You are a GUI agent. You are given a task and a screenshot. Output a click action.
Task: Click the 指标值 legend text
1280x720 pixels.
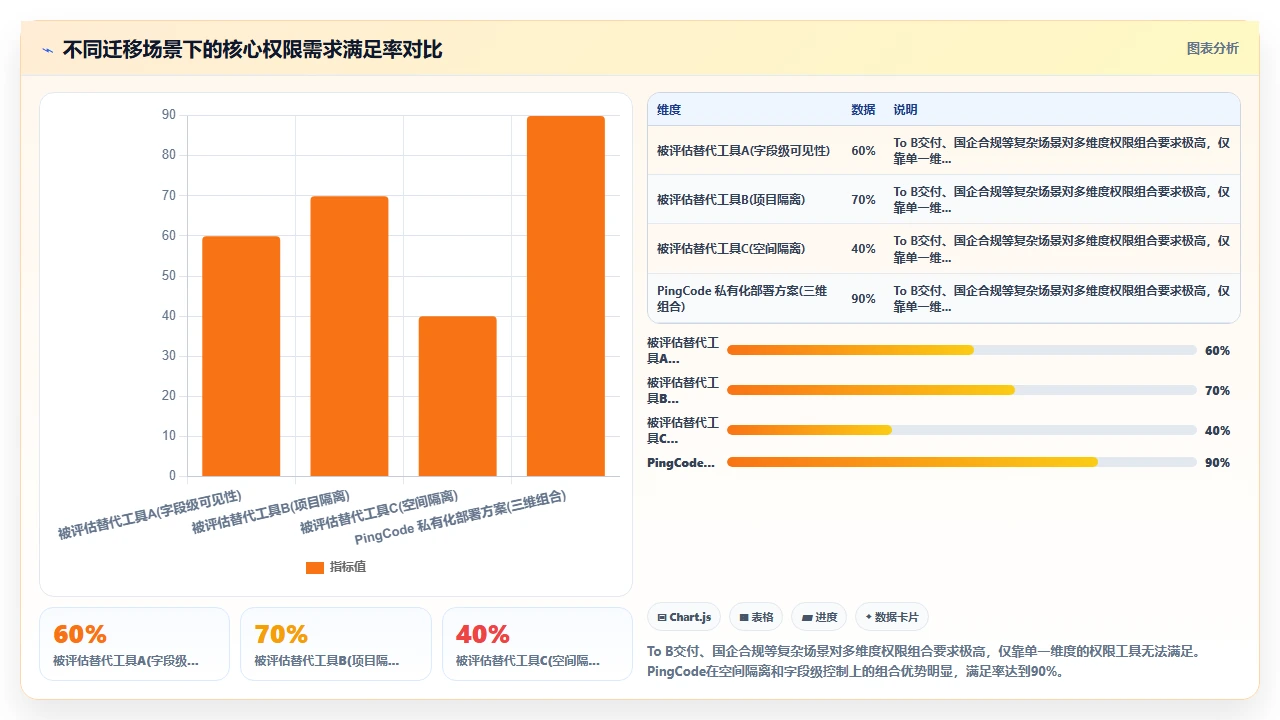(x=348, y=567)
